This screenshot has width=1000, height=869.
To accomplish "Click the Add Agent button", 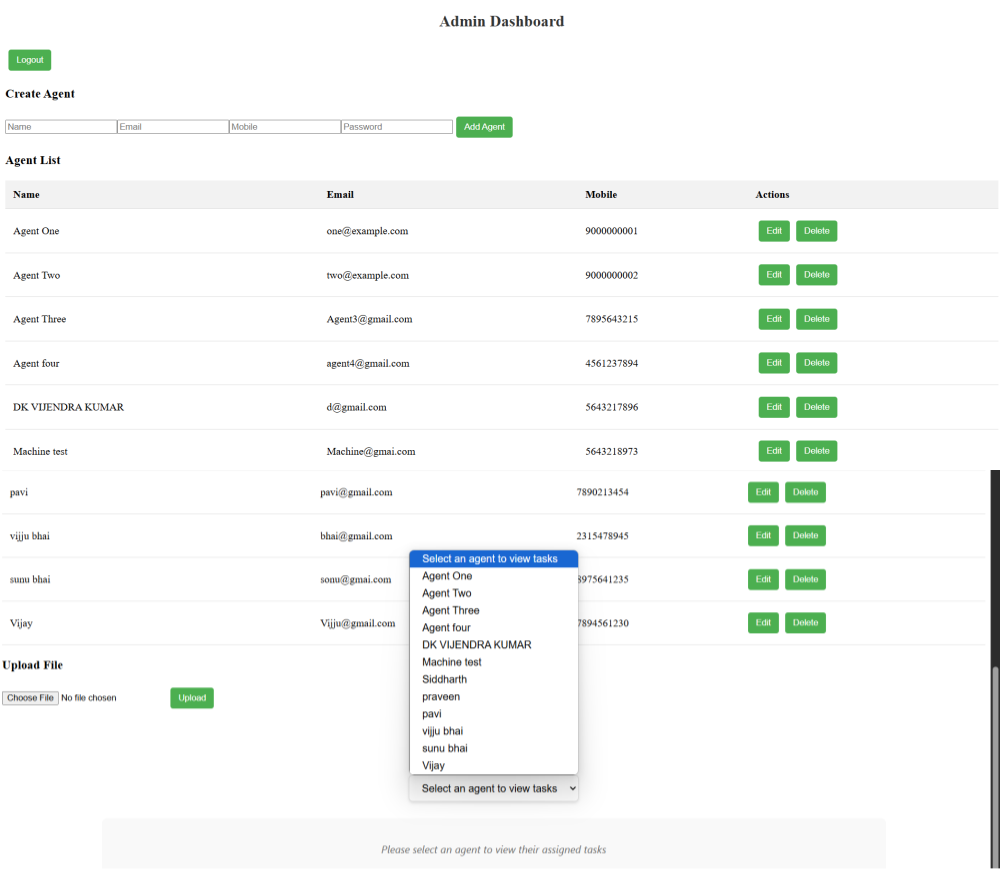I will point(484,127).
